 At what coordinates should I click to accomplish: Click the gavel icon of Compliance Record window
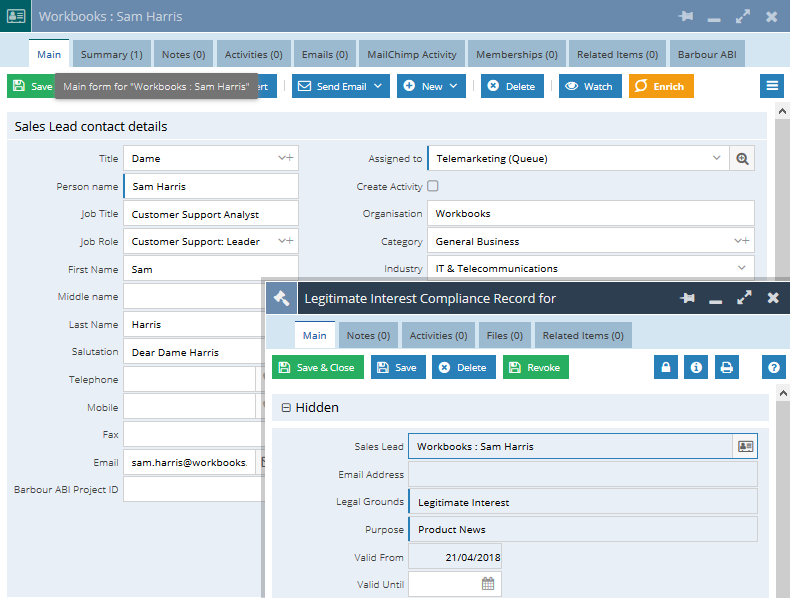282,298
